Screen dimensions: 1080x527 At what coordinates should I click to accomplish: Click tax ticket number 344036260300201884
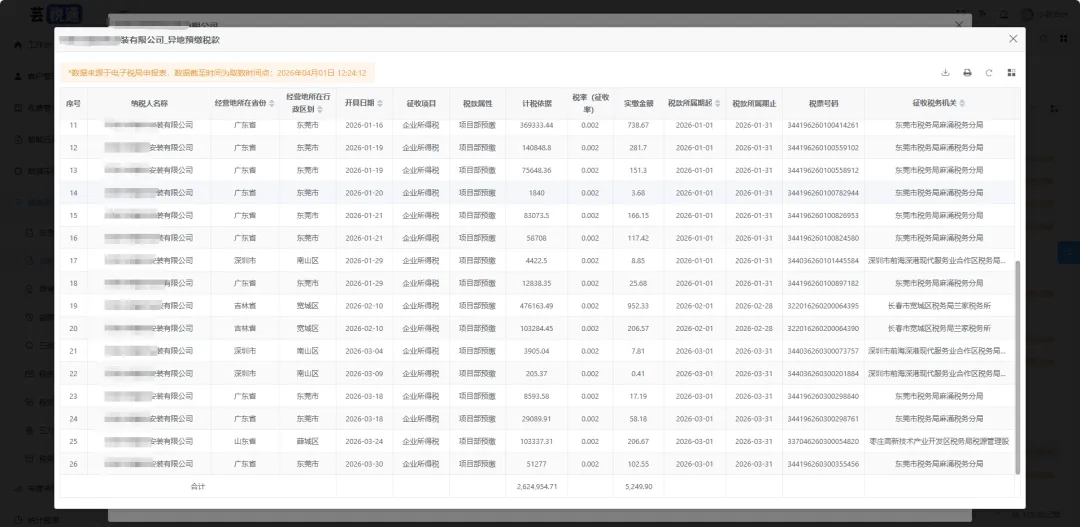click(823, 373)
